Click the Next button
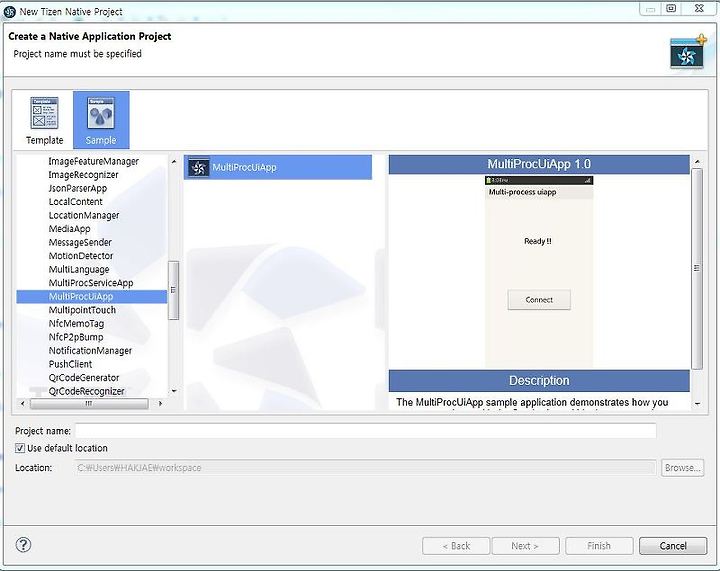This screenshot has width=720, height=571. tap(525, 546)
